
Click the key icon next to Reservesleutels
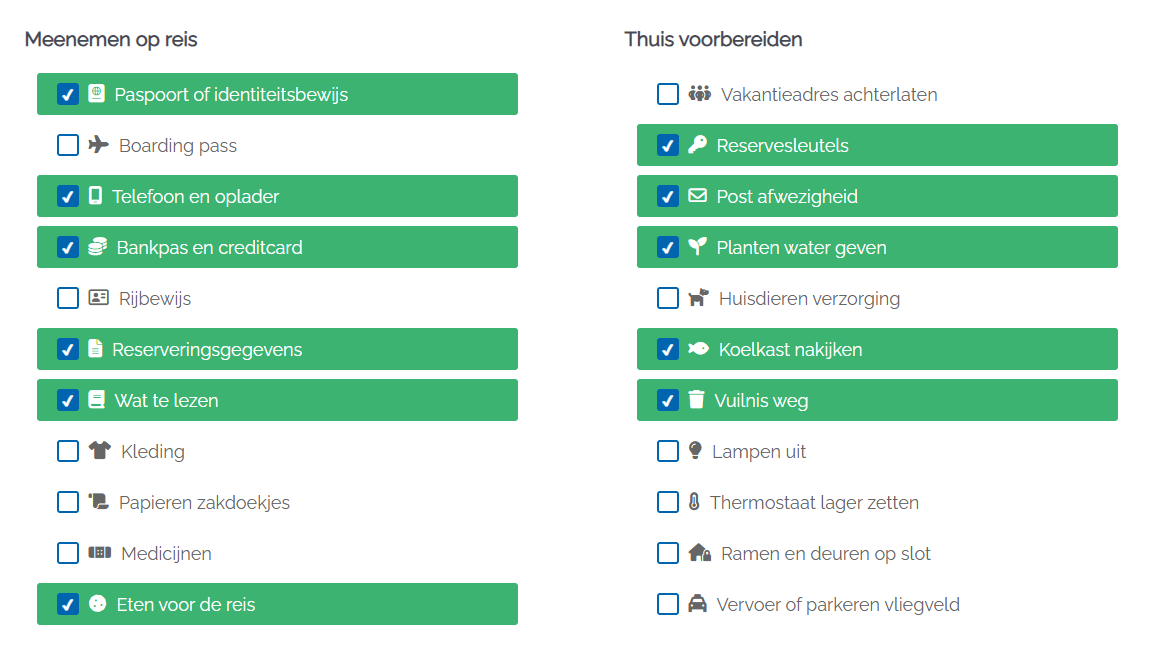click(x=697, y=144)
